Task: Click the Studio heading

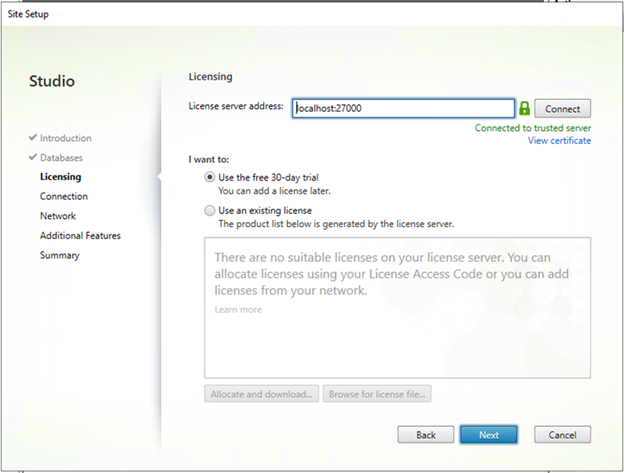Action: tap(52, 81)
